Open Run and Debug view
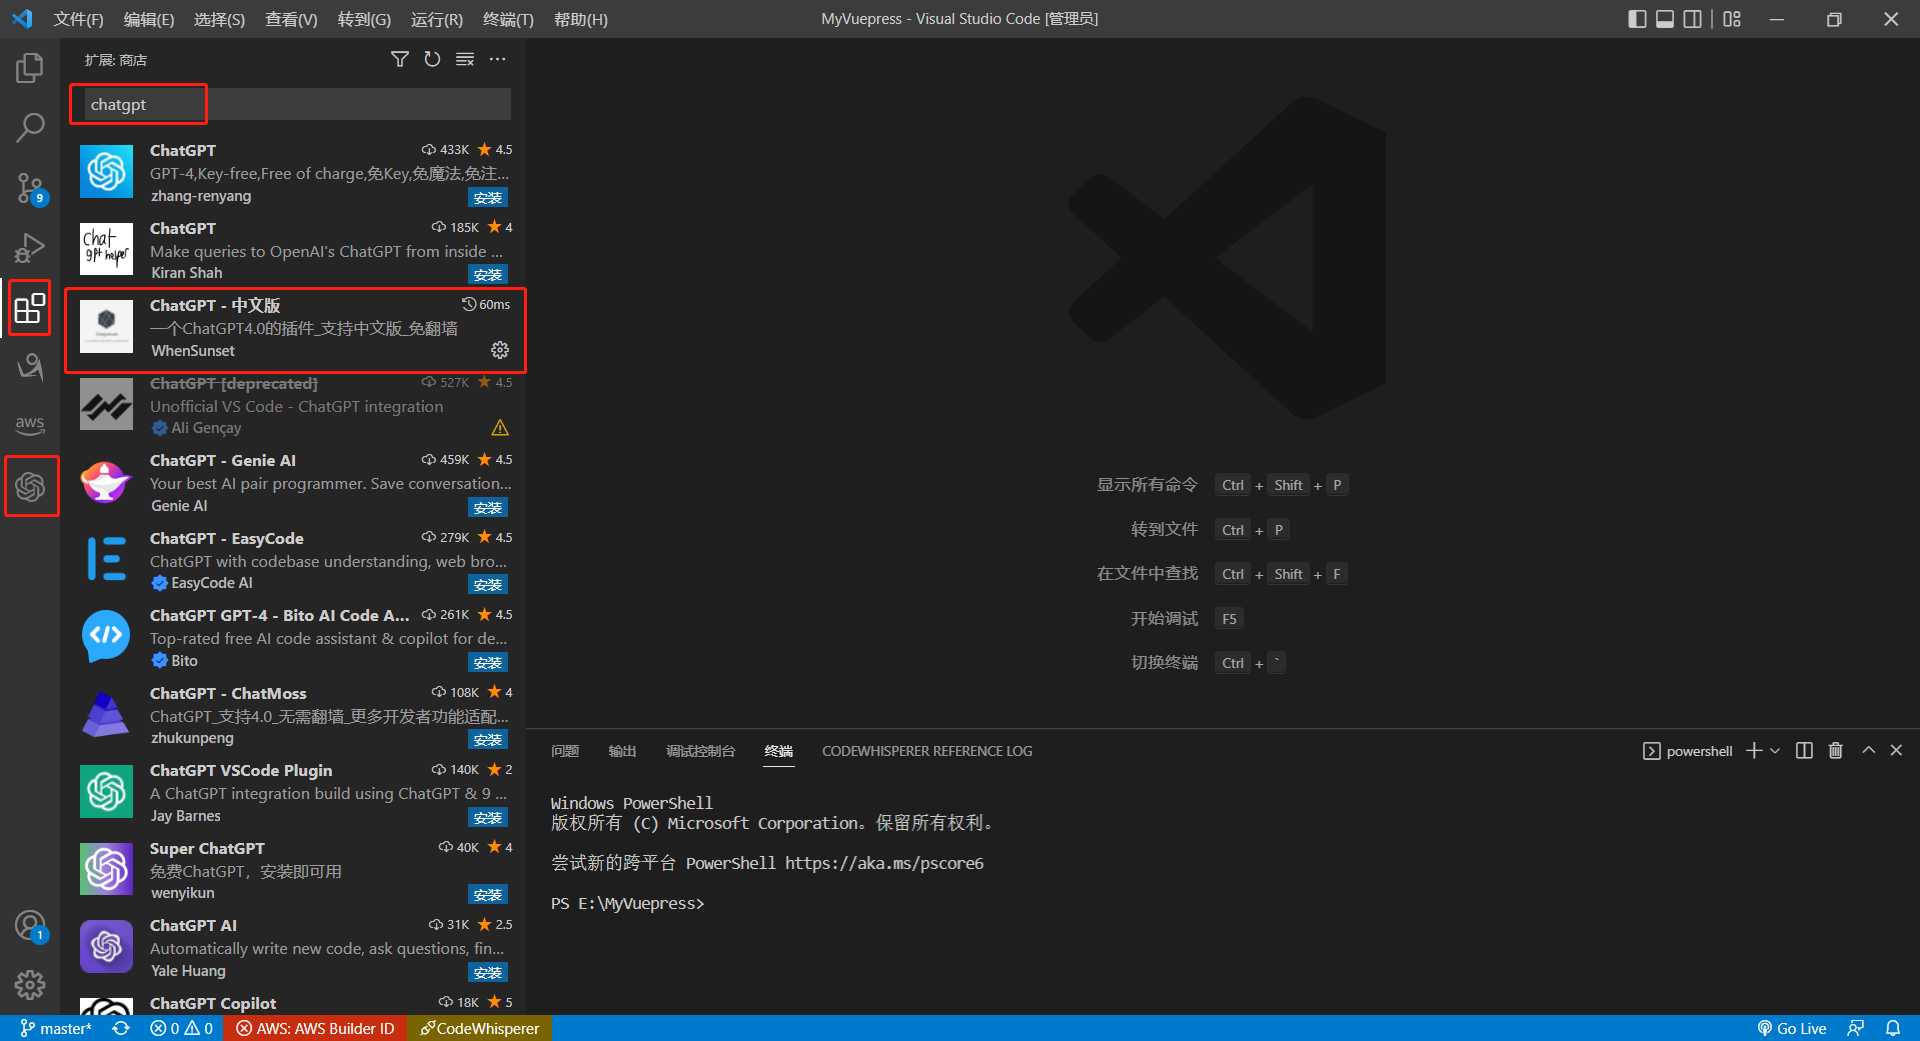Screen dimensions: 1920x1041 (x=30, y=247)
